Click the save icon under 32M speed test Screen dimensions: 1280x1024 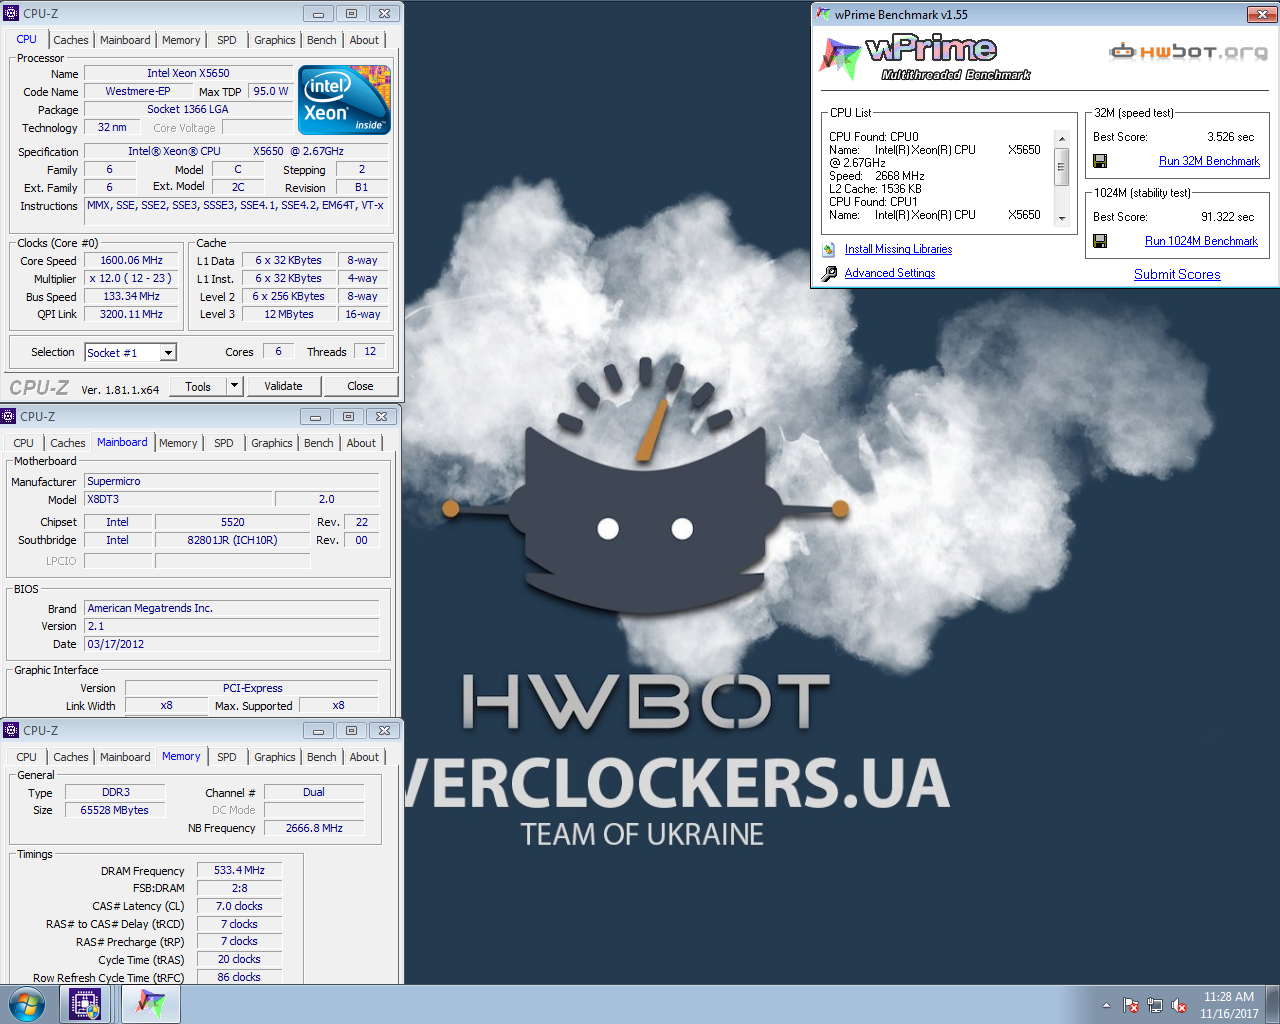click(x=1100, y=161)
